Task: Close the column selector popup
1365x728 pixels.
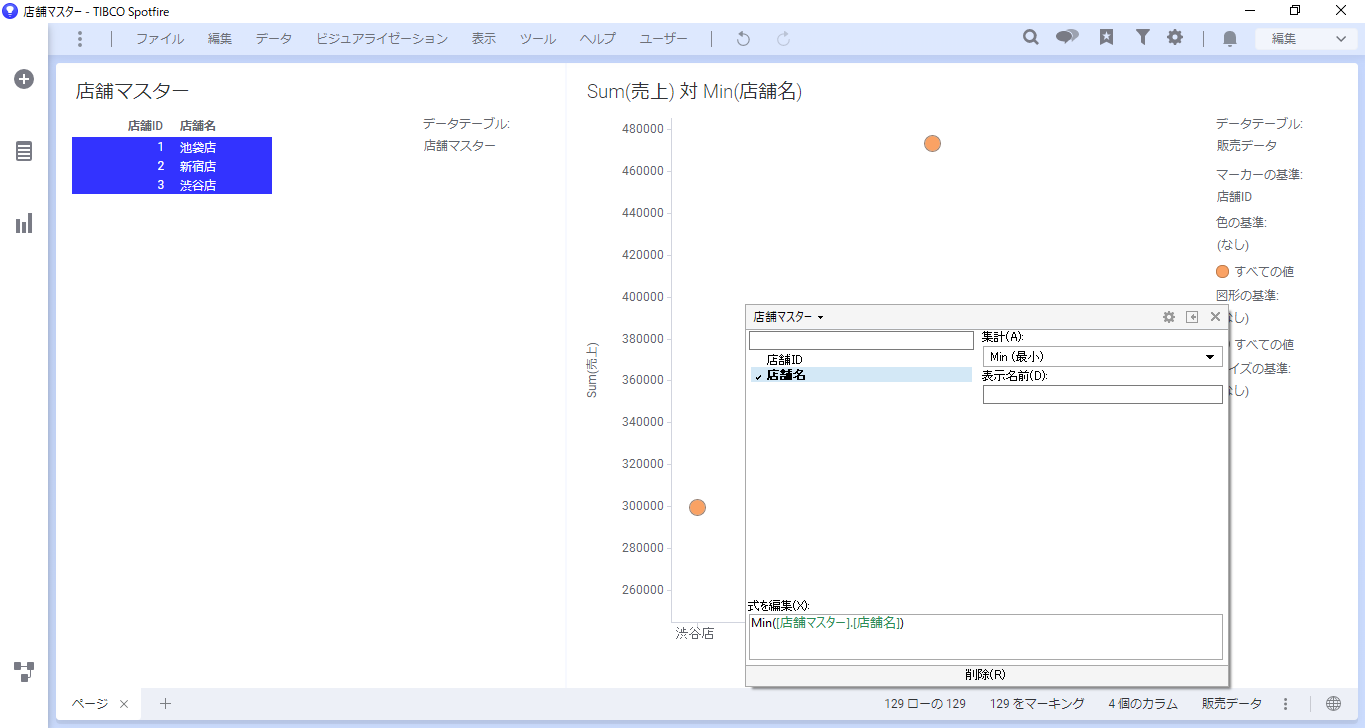Action: point(1216,317)
